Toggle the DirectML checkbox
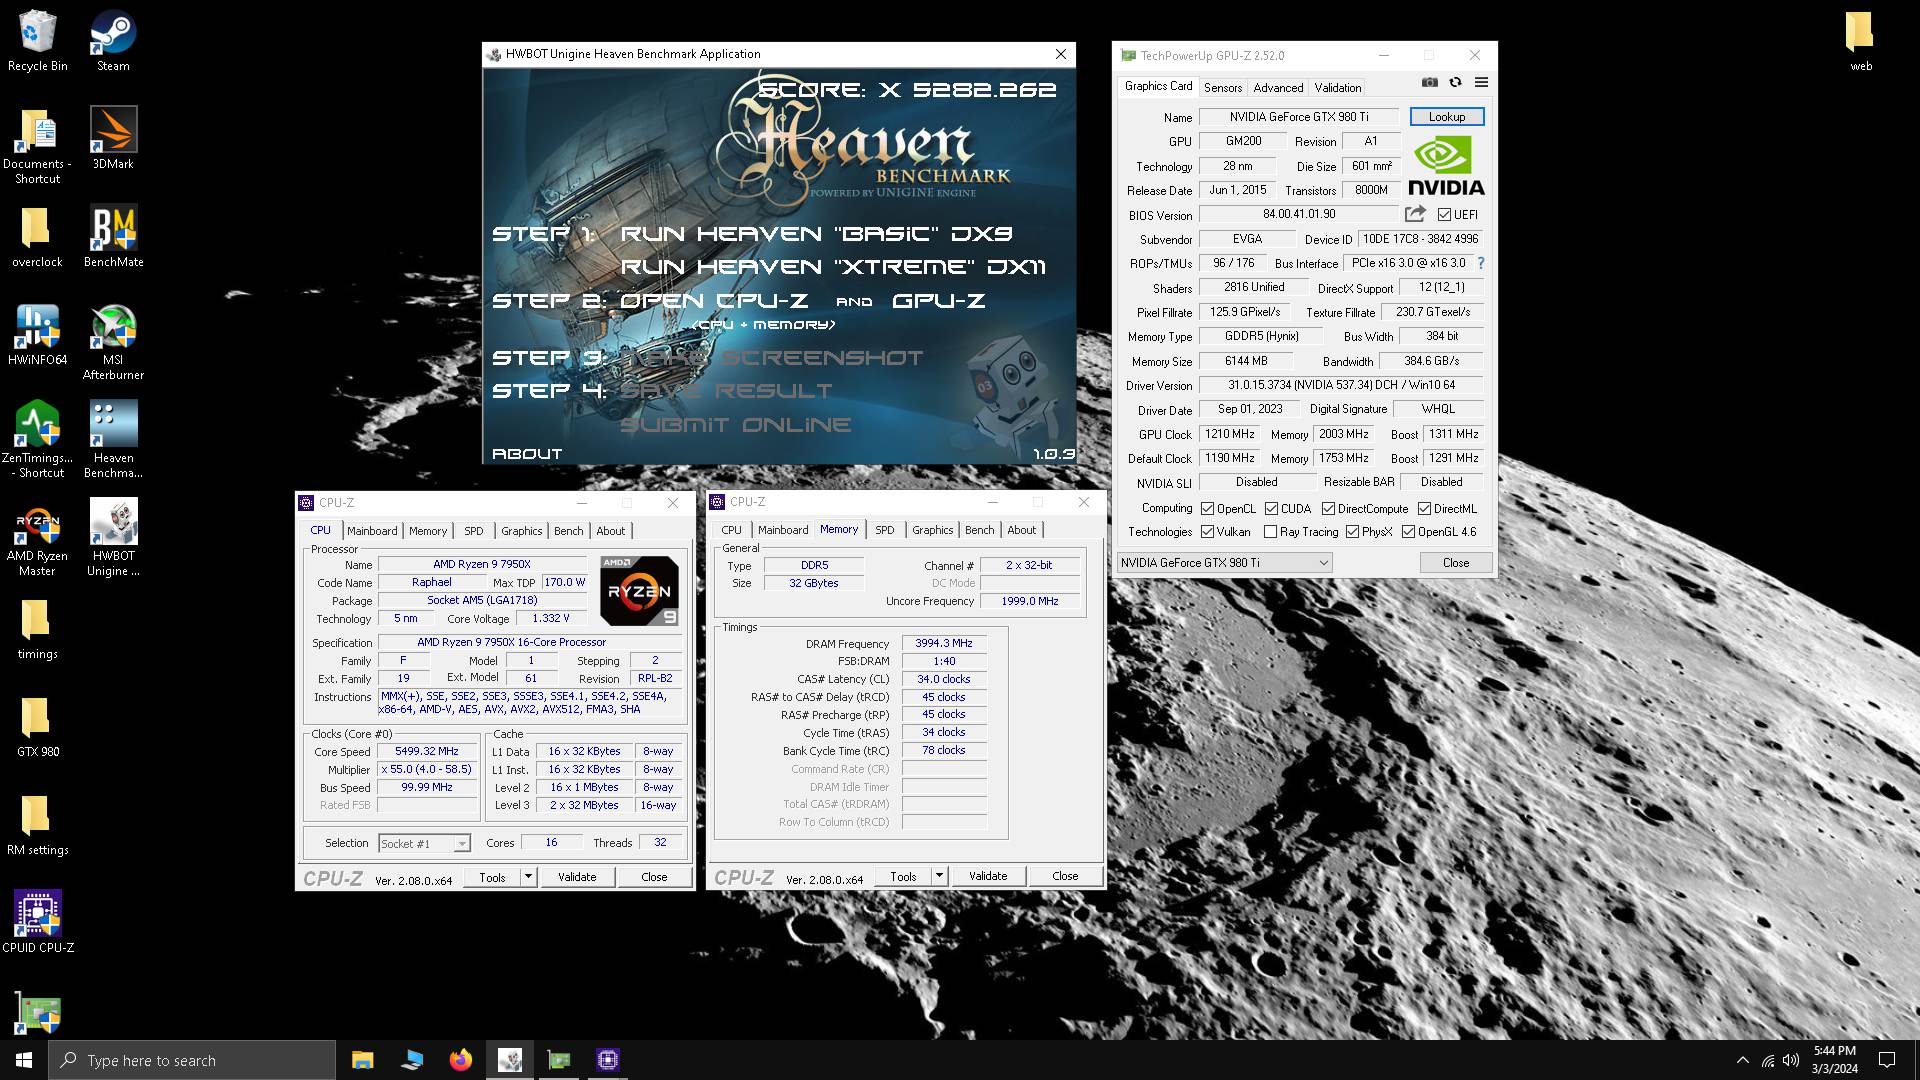 (x=1424, y=509)
